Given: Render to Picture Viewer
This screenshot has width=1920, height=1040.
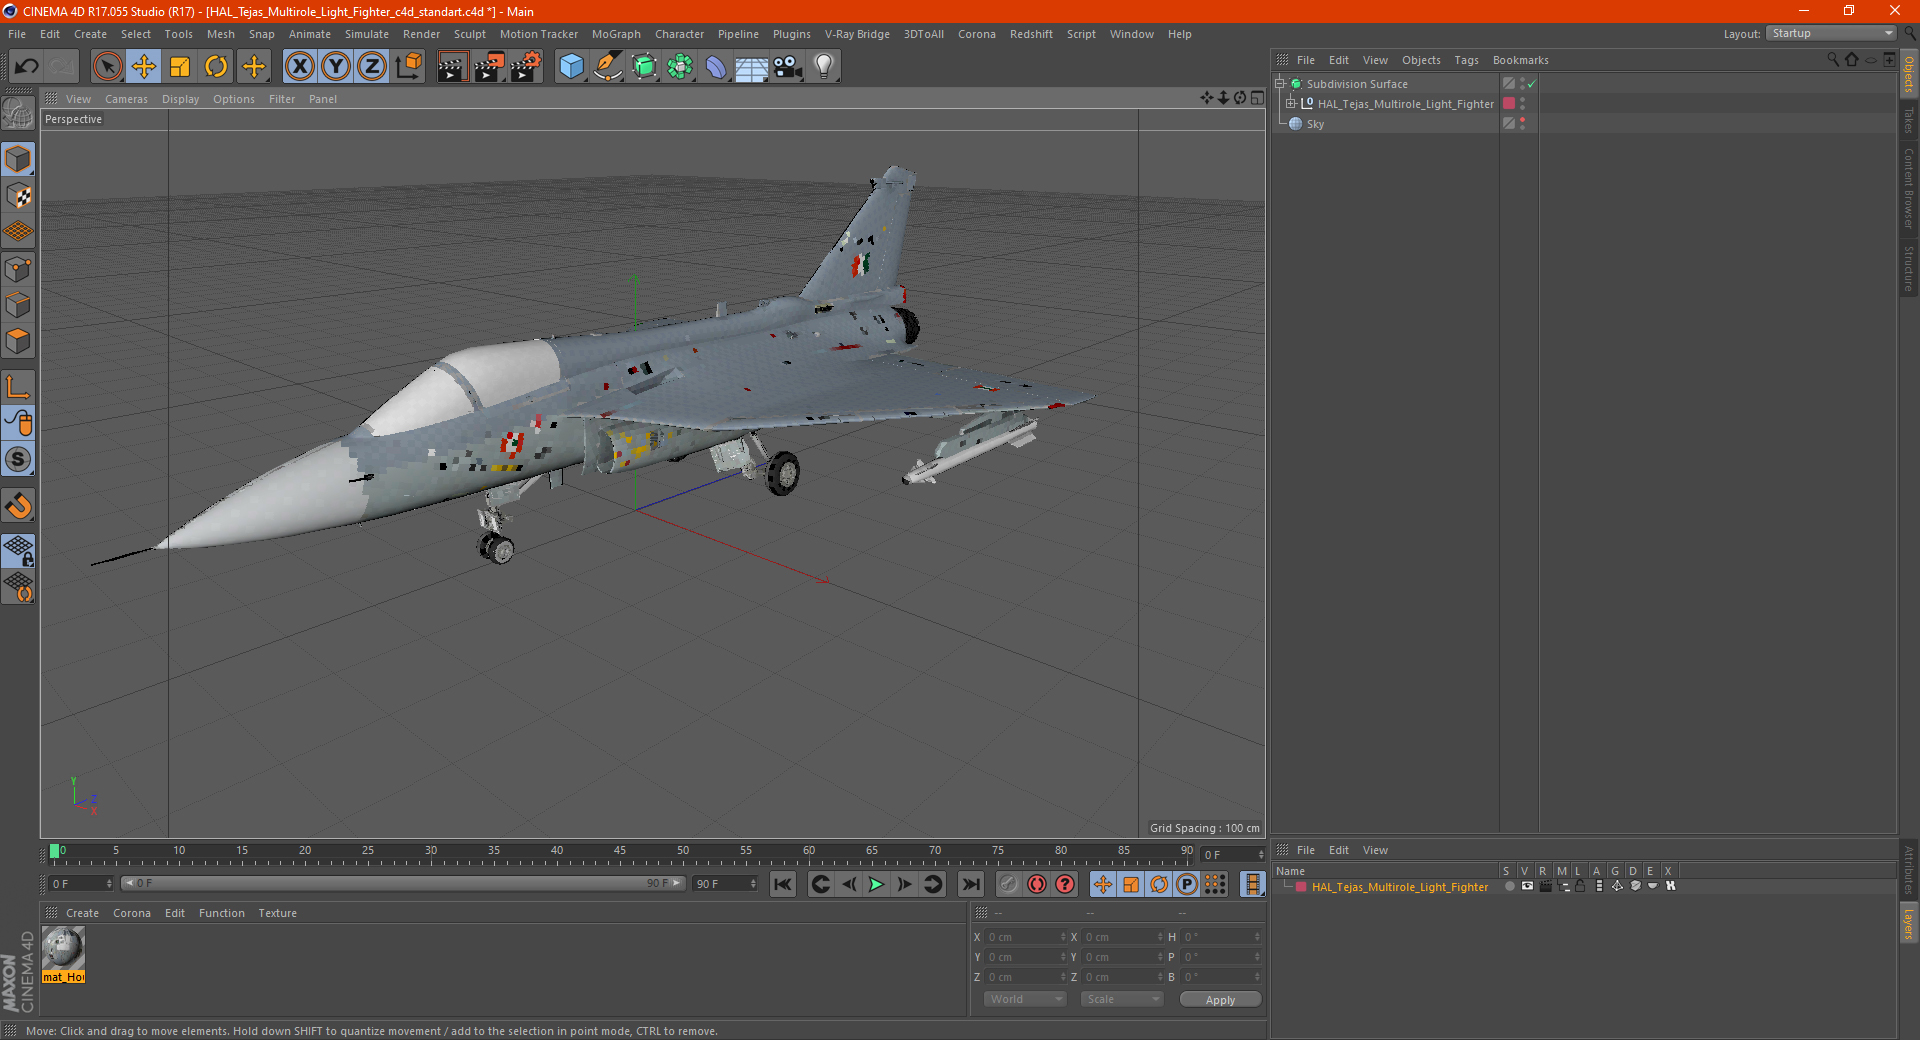Looking at the screenshot, I should point(489,67).
